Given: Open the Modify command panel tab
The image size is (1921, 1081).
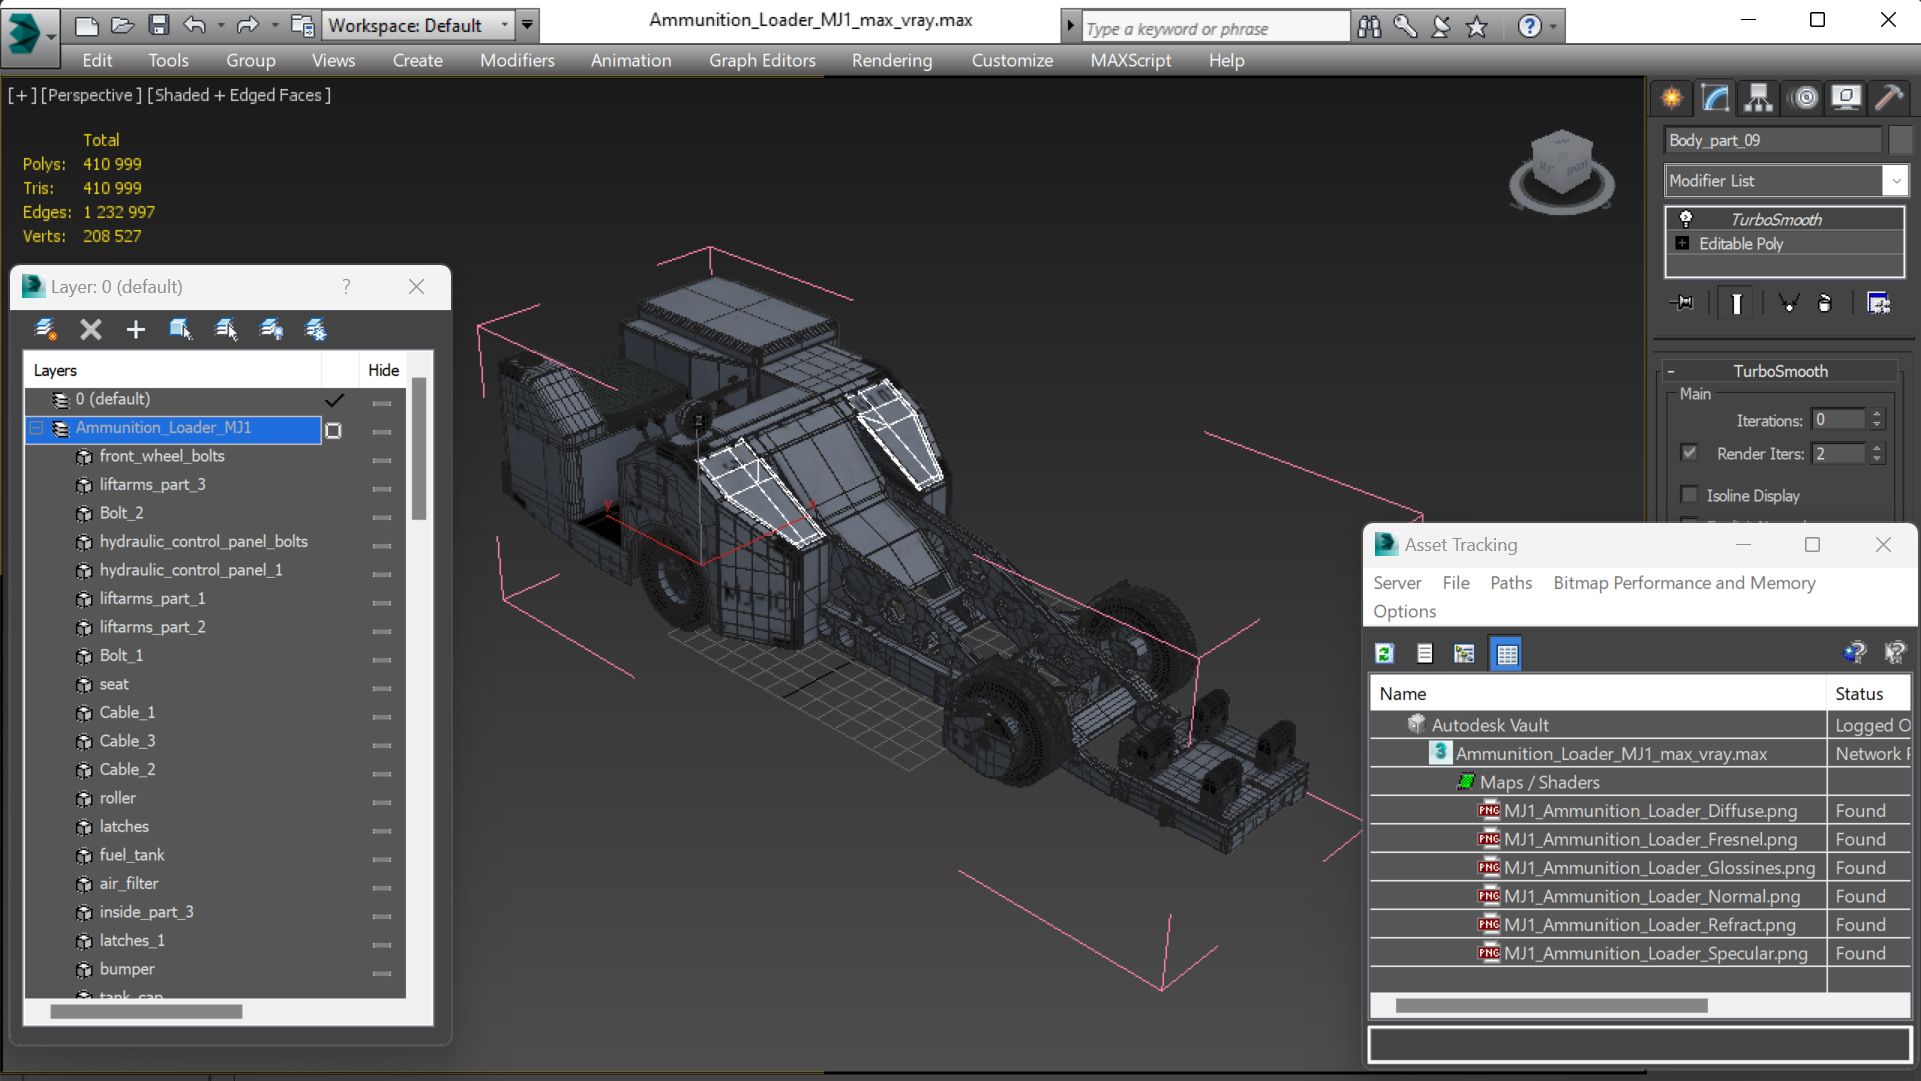Looking at the screenshot, I should [x=1715, y=97].
